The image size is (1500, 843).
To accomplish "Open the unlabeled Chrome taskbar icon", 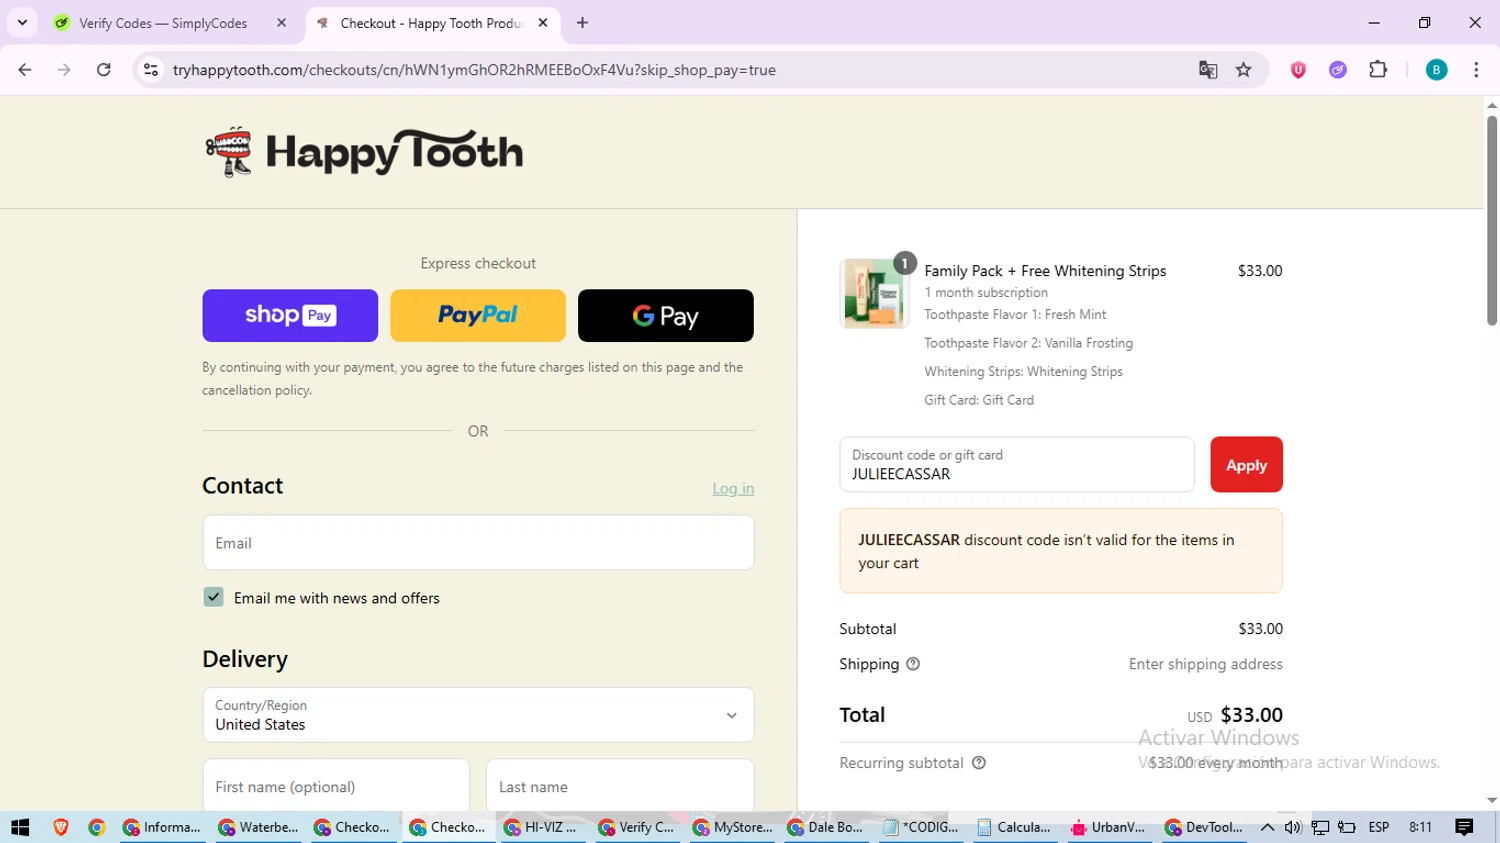I will tap(97, 827).
